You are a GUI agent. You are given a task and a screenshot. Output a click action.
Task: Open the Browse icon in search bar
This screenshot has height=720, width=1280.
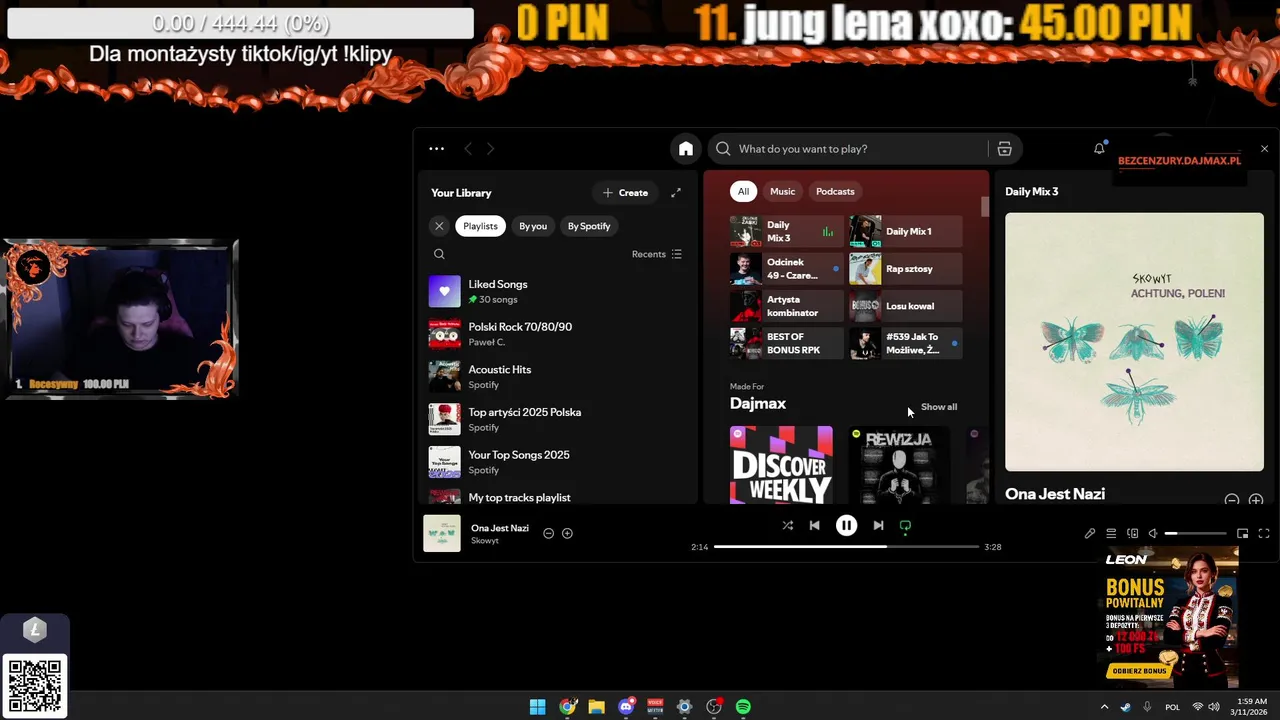coord(1004,149)
